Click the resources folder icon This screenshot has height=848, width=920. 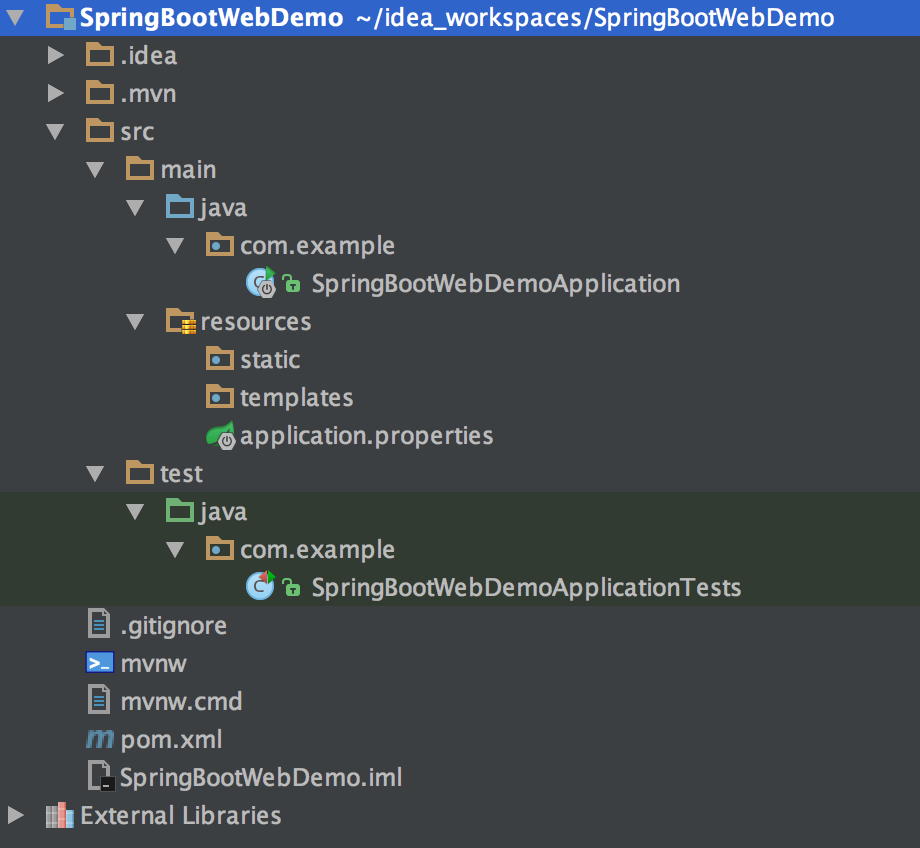(181, 321)
